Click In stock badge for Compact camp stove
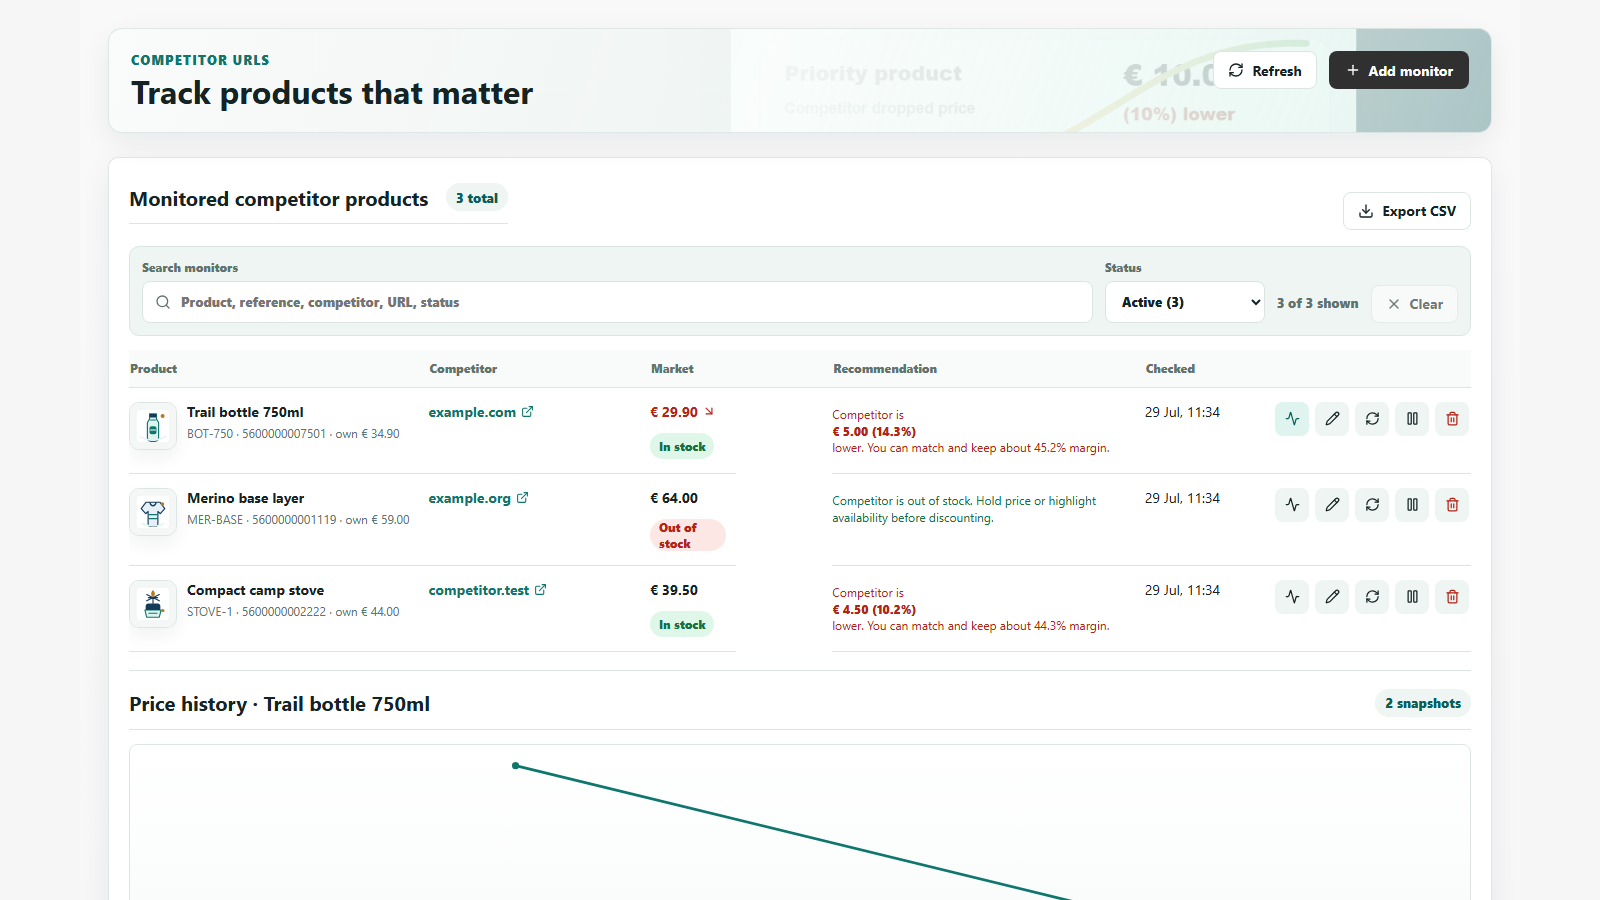The image size is (1600, 900). pyautogui.click(x=682, y=625)
